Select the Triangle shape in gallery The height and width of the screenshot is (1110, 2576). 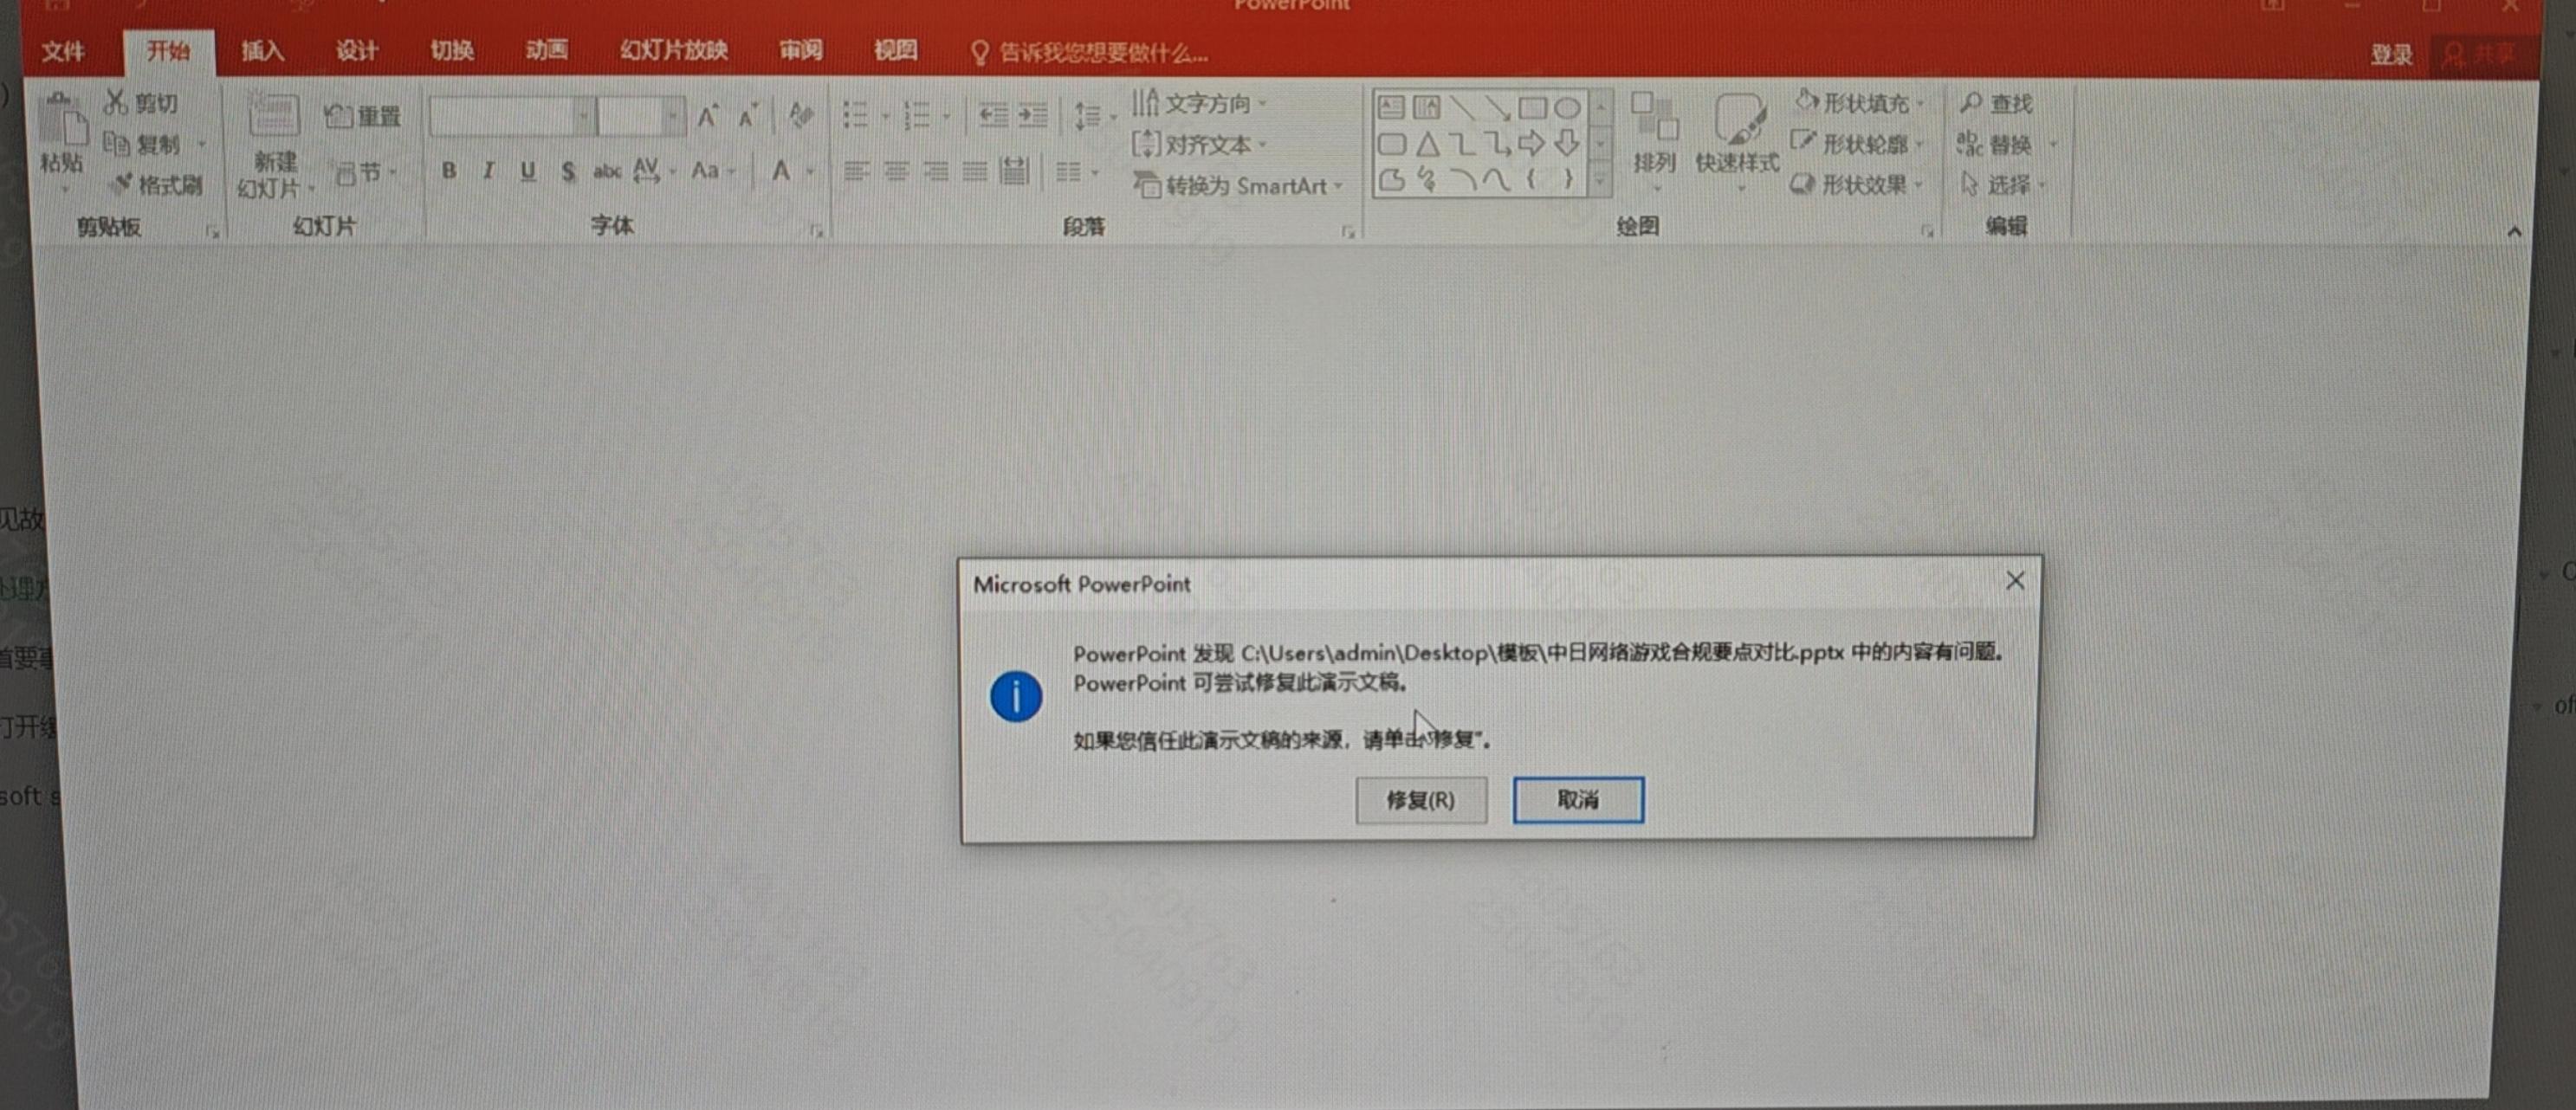[1427, 144]
